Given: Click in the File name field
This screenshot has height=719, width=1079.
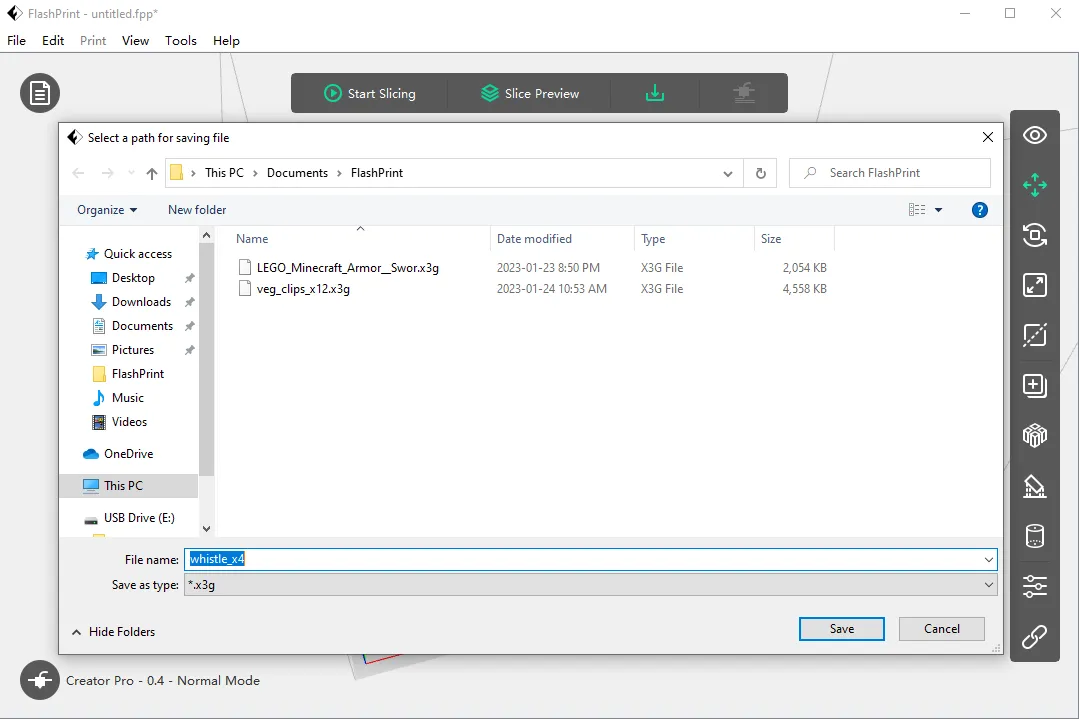Looking at the screenshot, I should 590,559.
